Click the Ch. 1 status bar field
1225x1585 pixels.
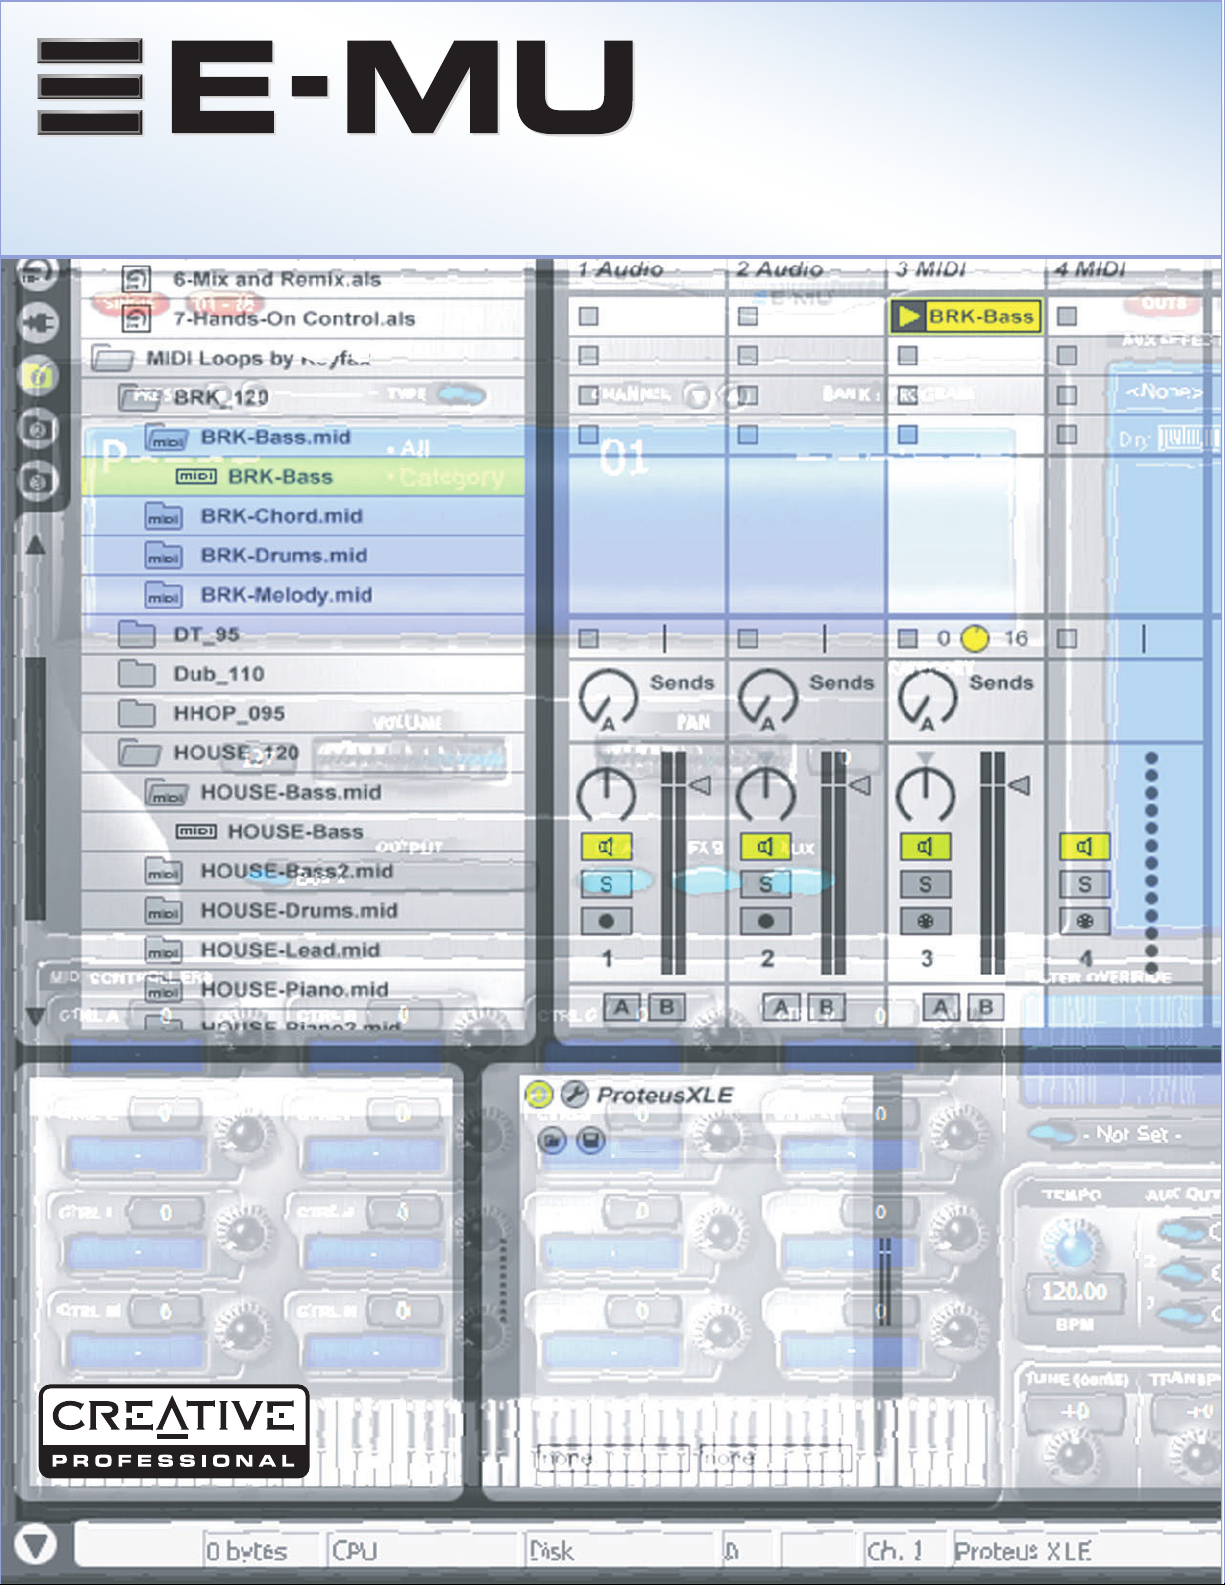(906, 1551)
